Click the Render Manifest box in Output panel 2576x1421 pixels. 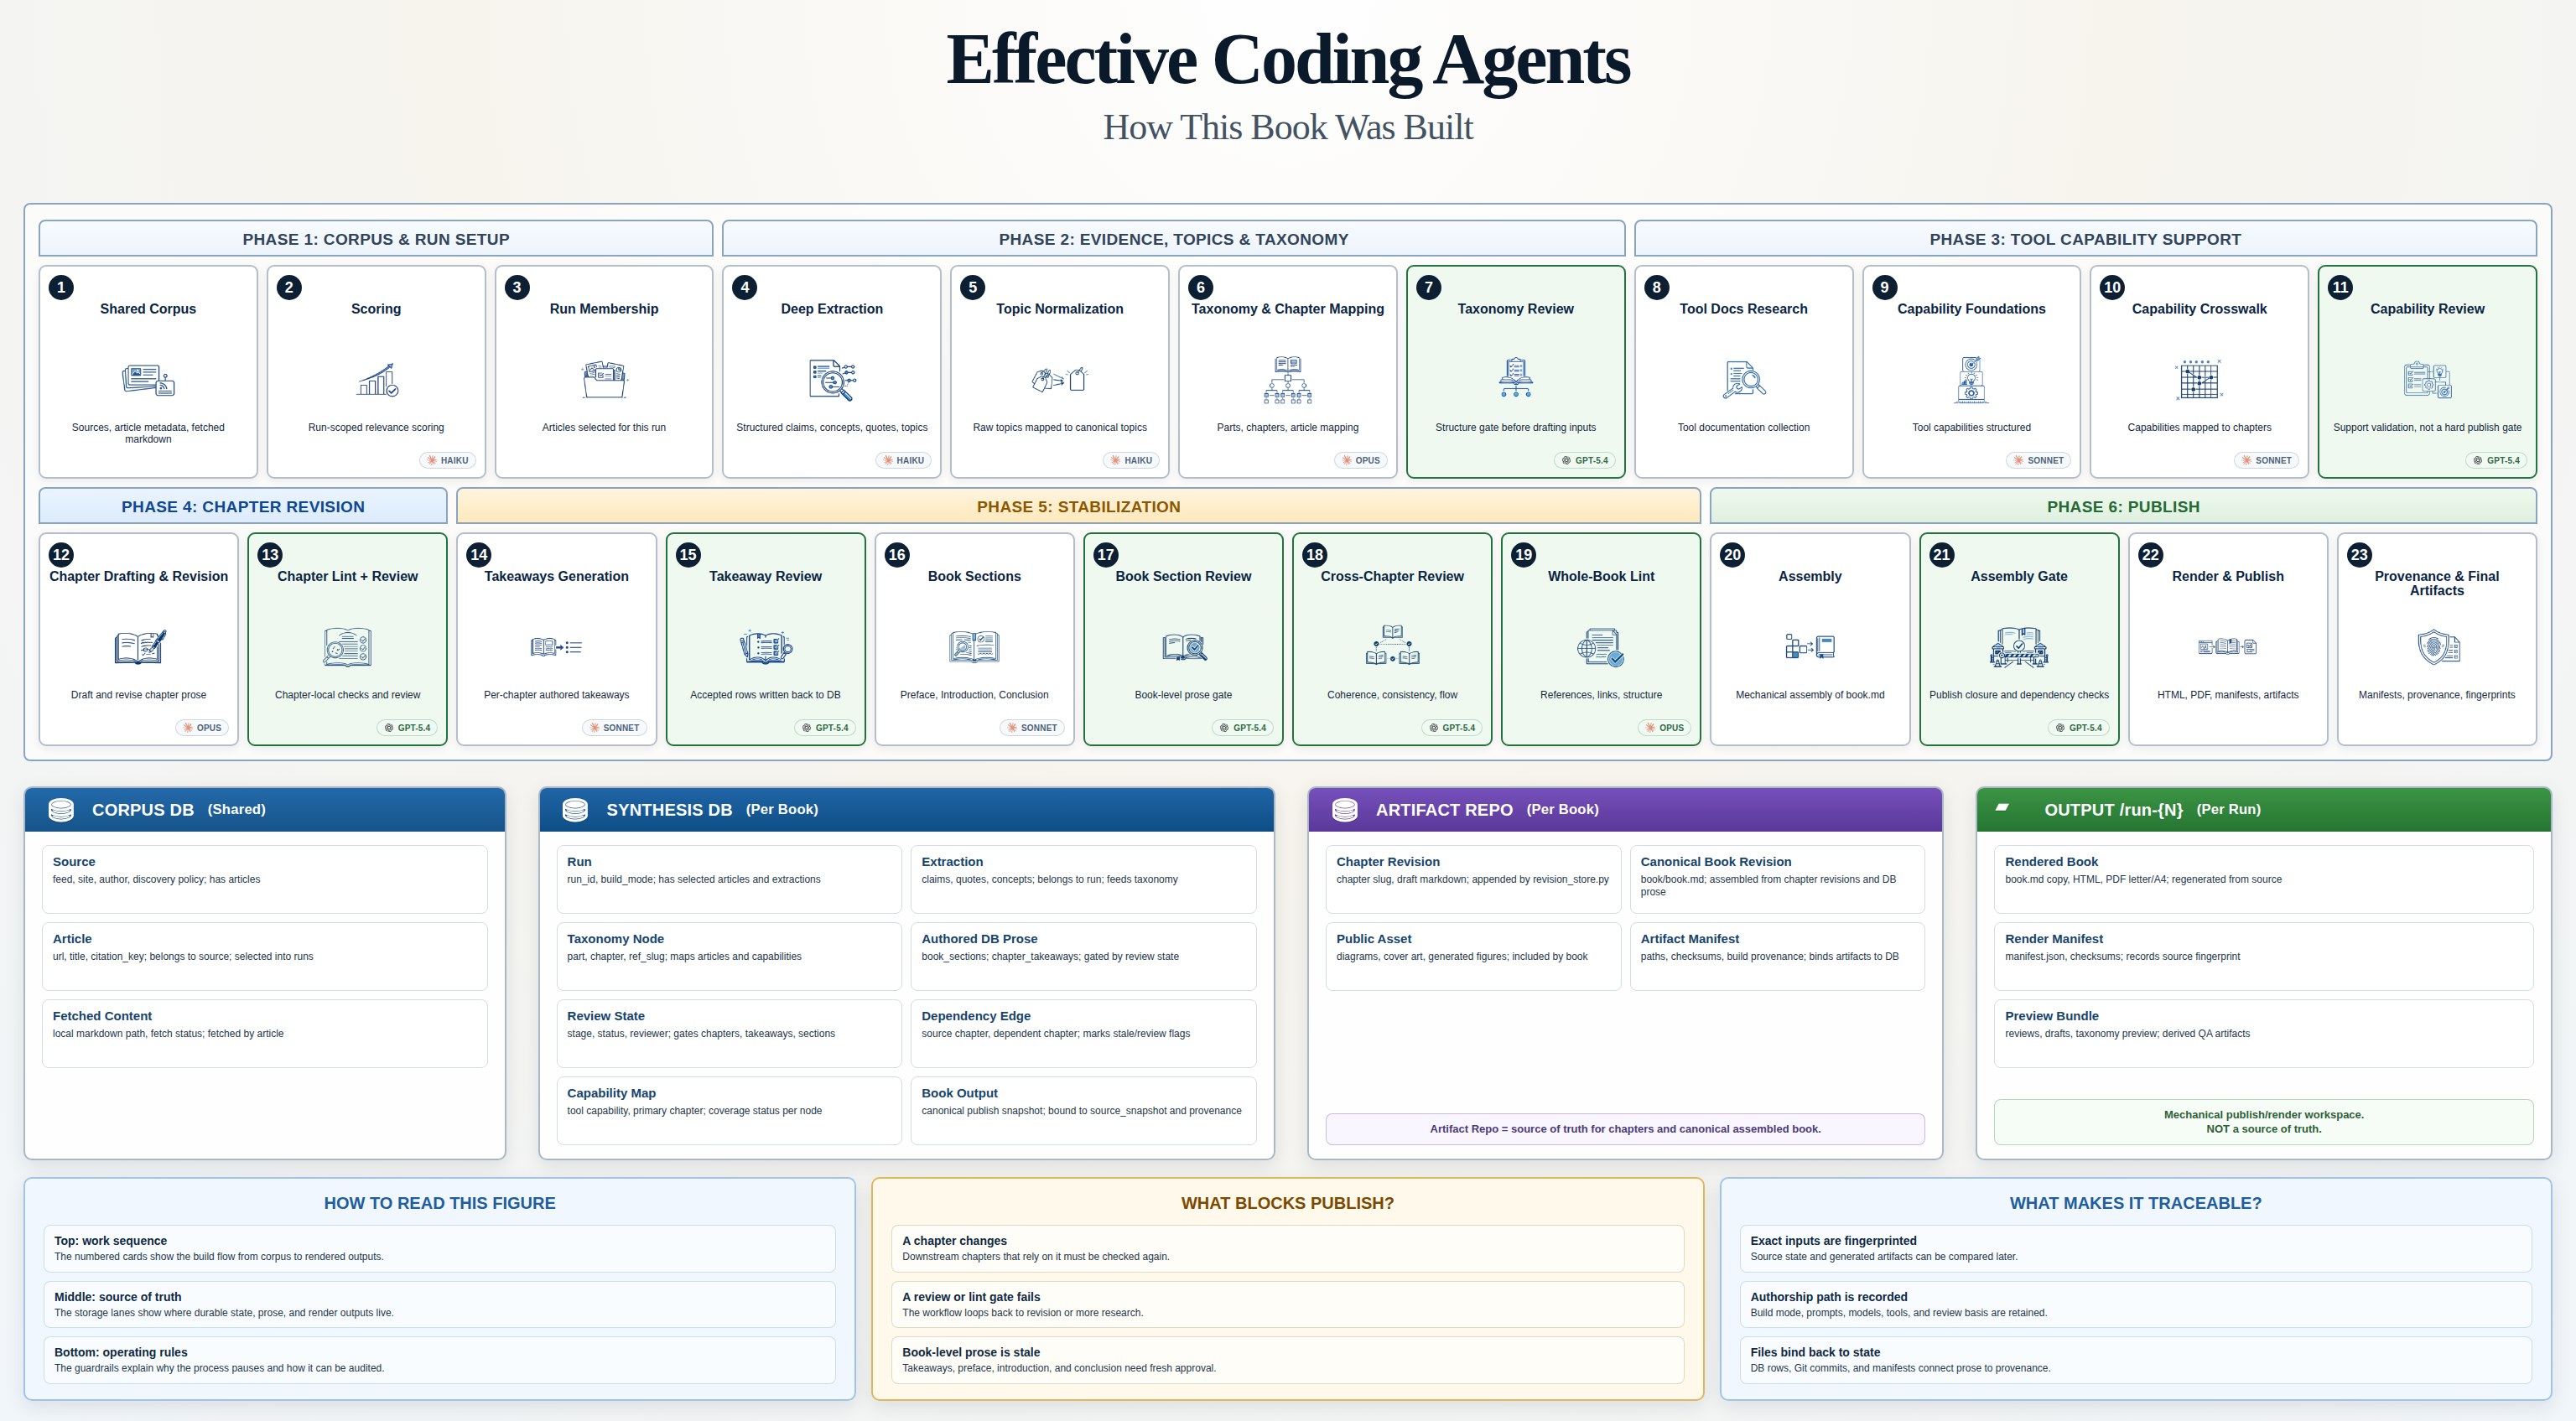point(2263,956)
